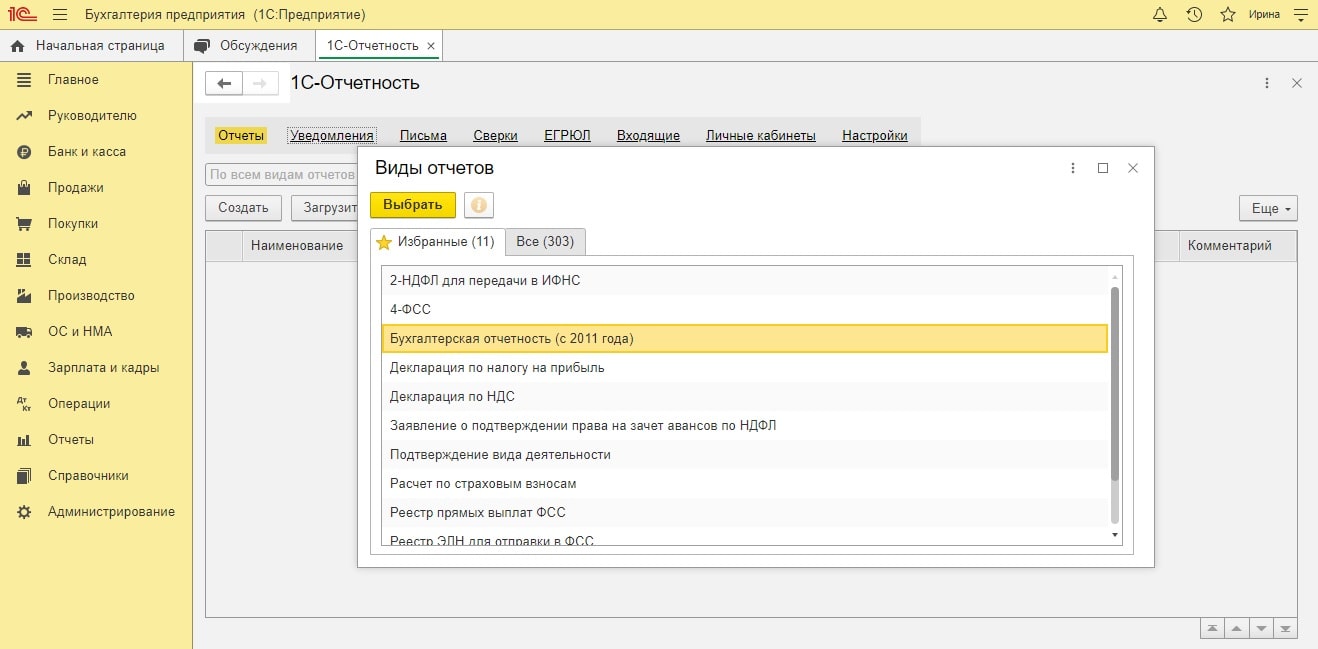Open the Уведомления section

pos(331,135)
